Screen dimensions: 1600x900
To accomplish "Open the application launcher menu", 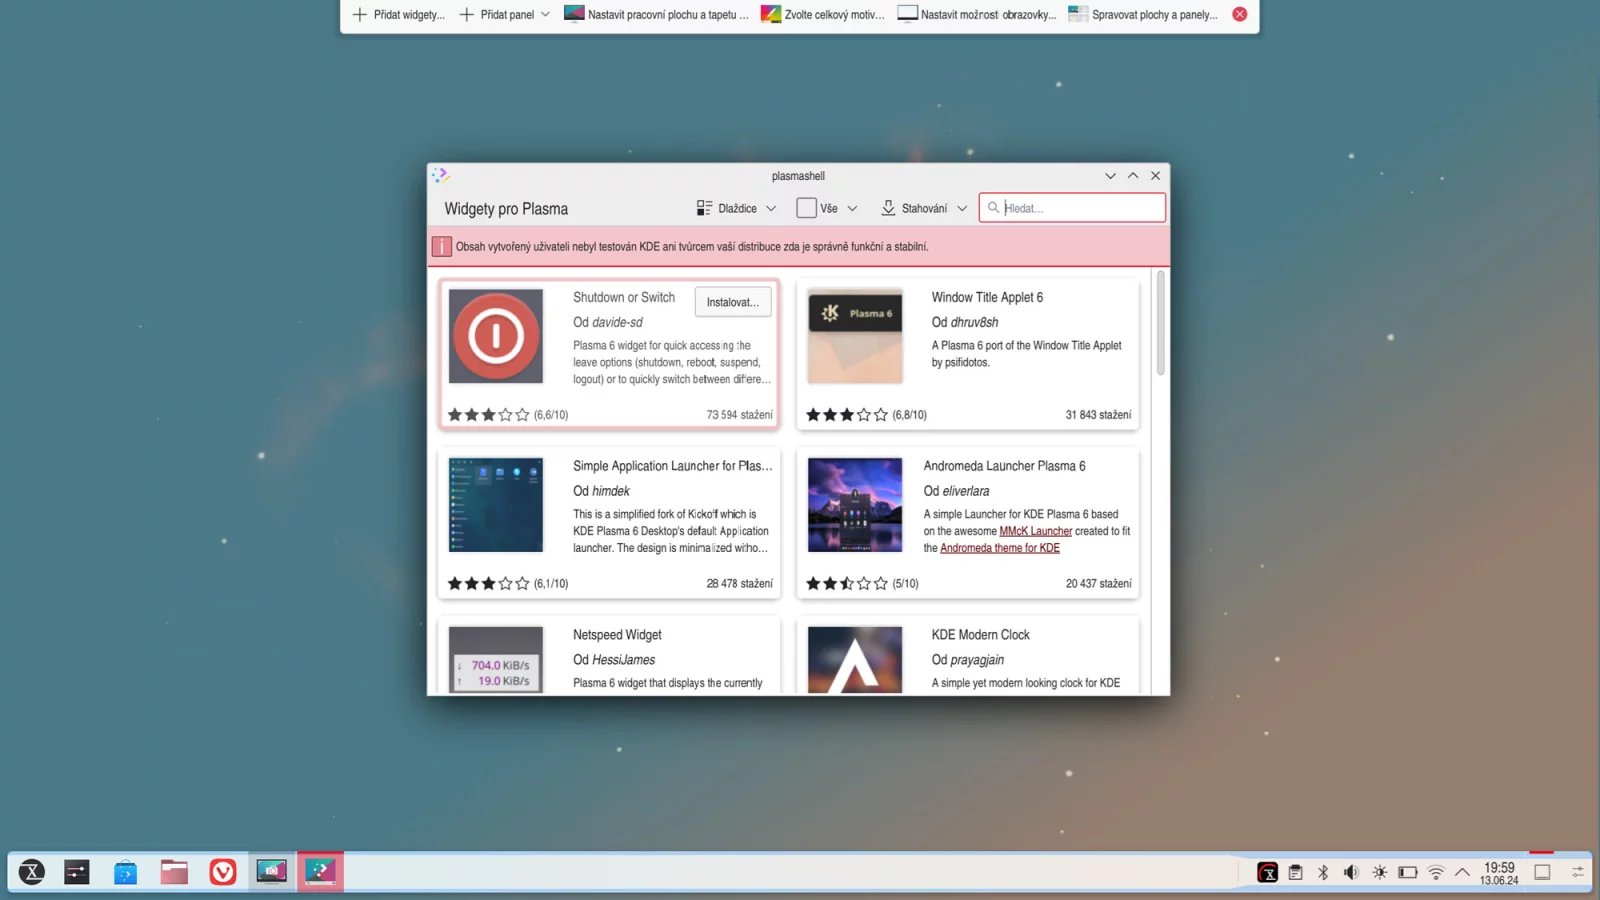I will [x=32, y=872].
